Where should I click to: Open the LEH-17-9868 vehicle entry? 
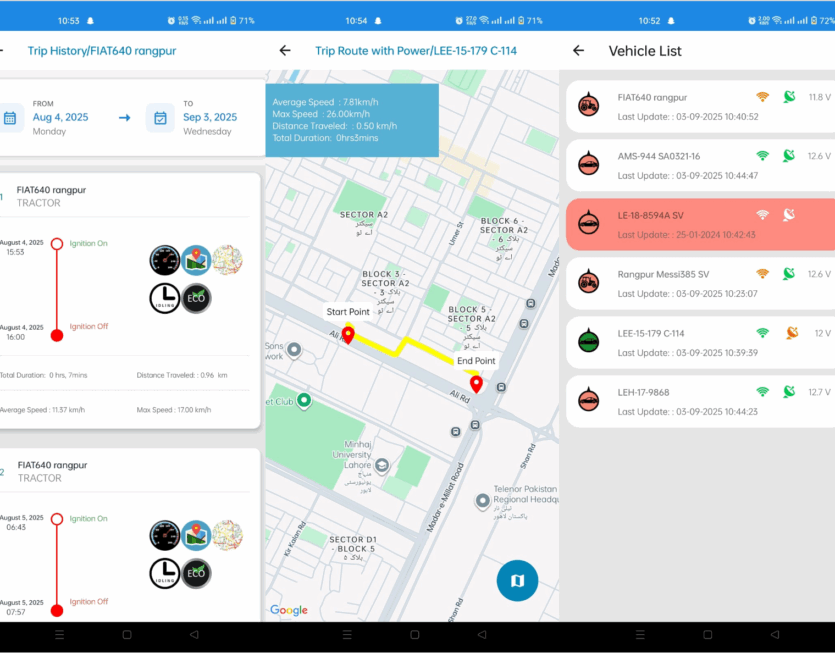[700, 400]
